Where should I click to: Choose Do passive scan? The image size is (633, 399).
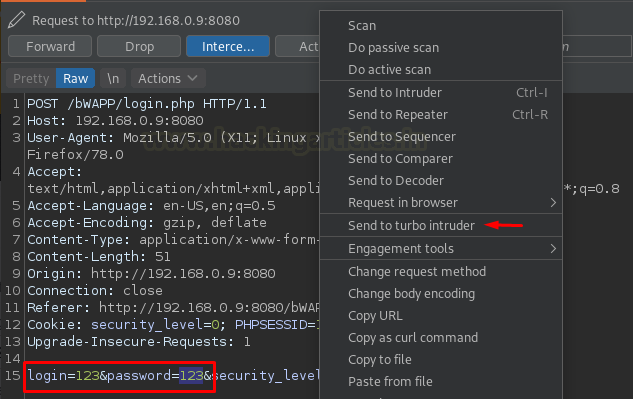[x=441, y=48]
